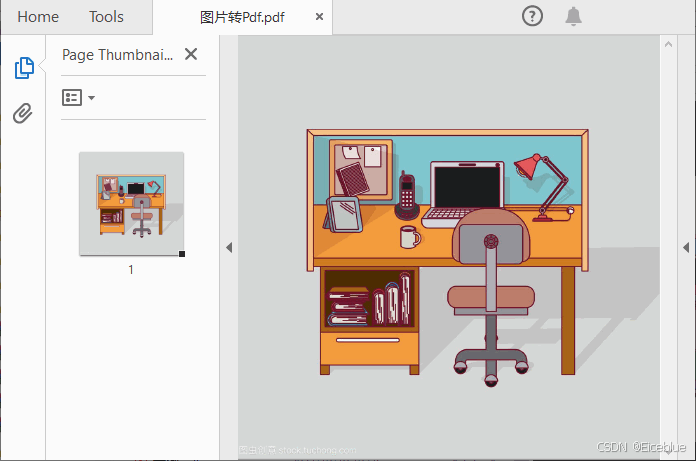The height and width of the screenshot is (461, 696).
Task: Close the 图片转Pdf.pdf document tab
Action: point(319,17)
